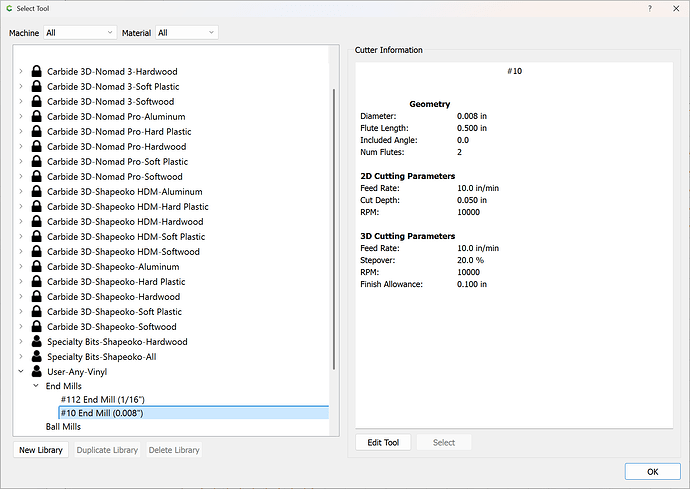Viewport: 690px width, 489px height.
Task: Expand Carbide 3D-Shapeoko HDM-Aluminum arrow
Action: click(x=21, y=191)
